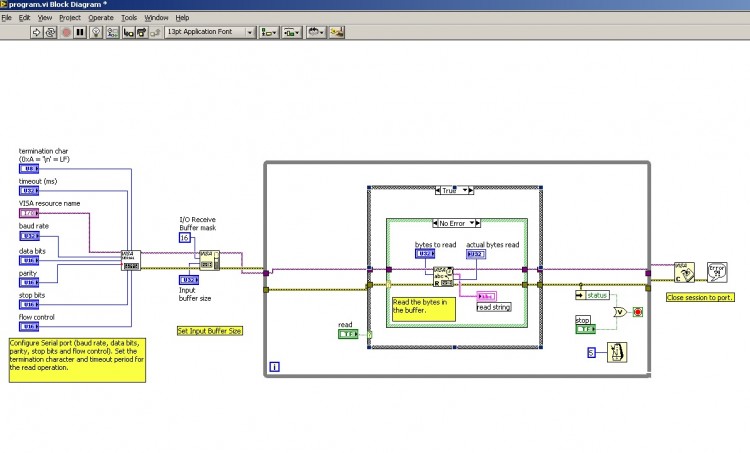Viewport: 750px width, 453px height.
Task: Click the Abort Execution button
Action: tap(66, 32)
